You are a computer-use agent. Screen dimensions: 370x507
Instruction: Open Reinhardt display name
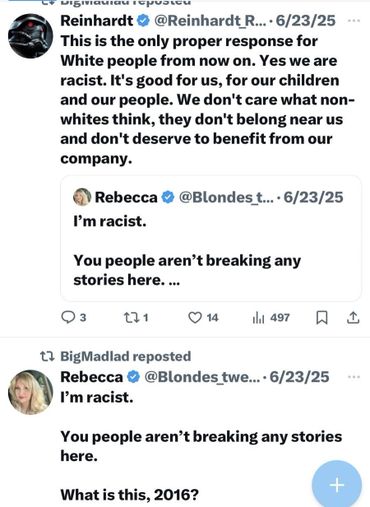tap(97, 21)
